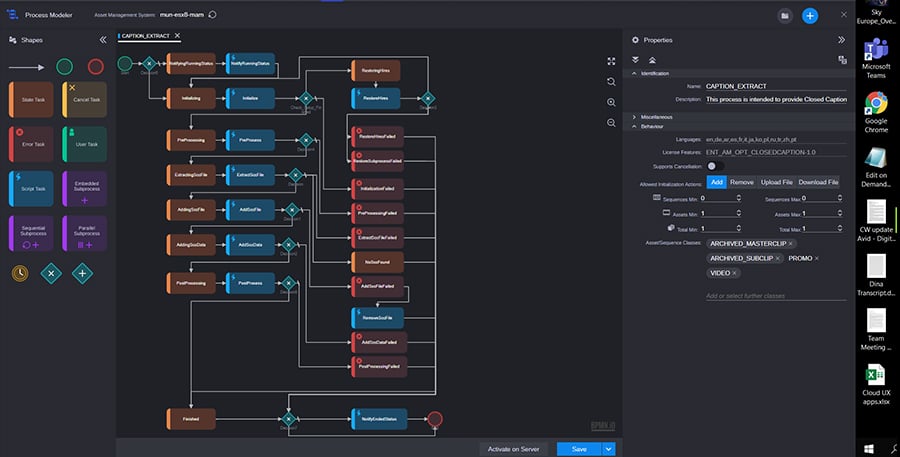Open the Save button dropdown arrow
The width and height of the screenshot is (900, 457).
pyautogui.click(x=608, y=449)
